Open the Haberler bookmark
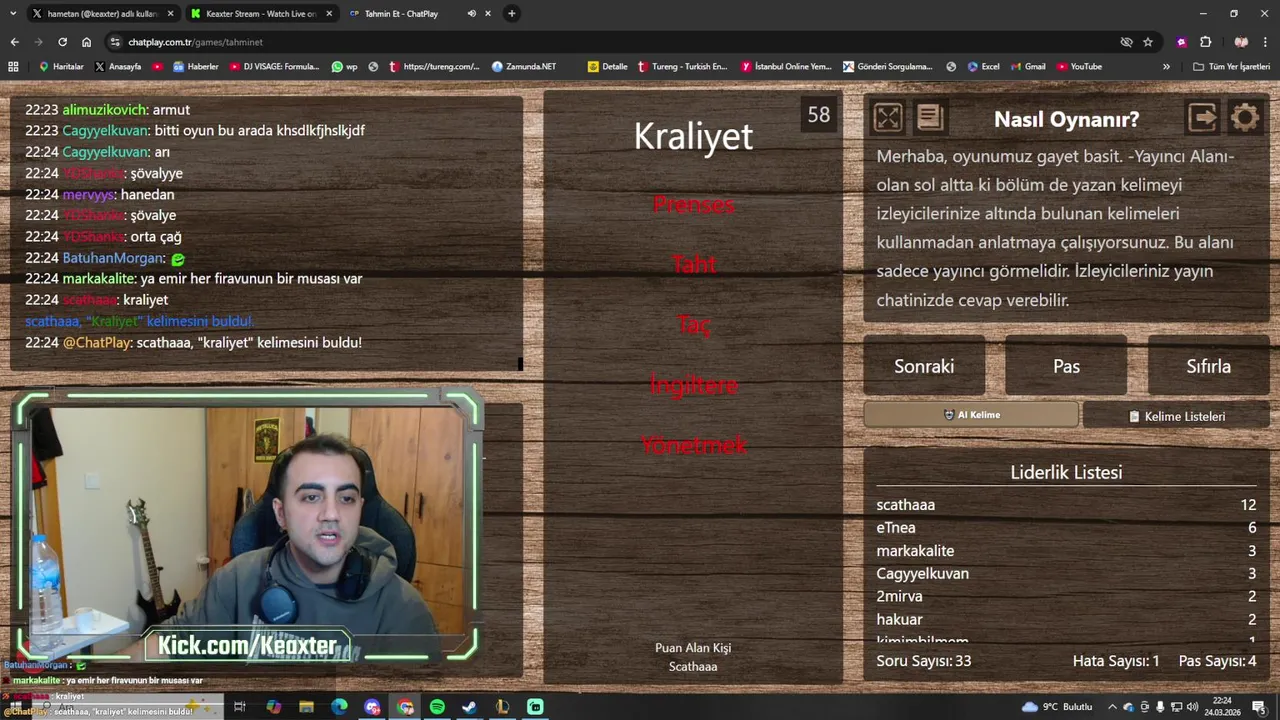Screen dimensions: 1280x720 click(x=196, y=67)
